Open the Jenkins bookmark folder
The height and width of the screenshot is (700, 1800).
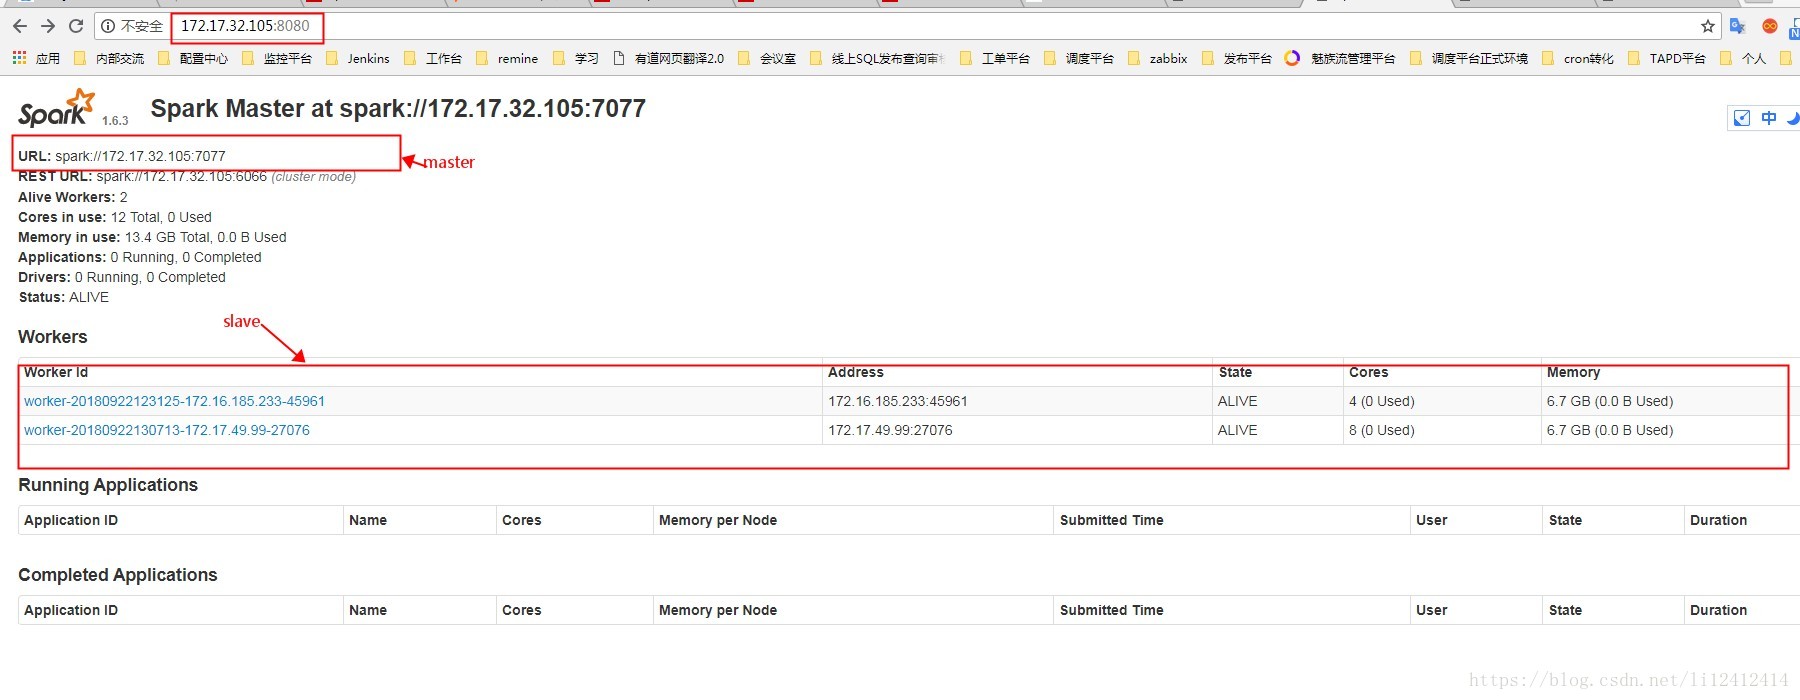click(x=358, y=58)
